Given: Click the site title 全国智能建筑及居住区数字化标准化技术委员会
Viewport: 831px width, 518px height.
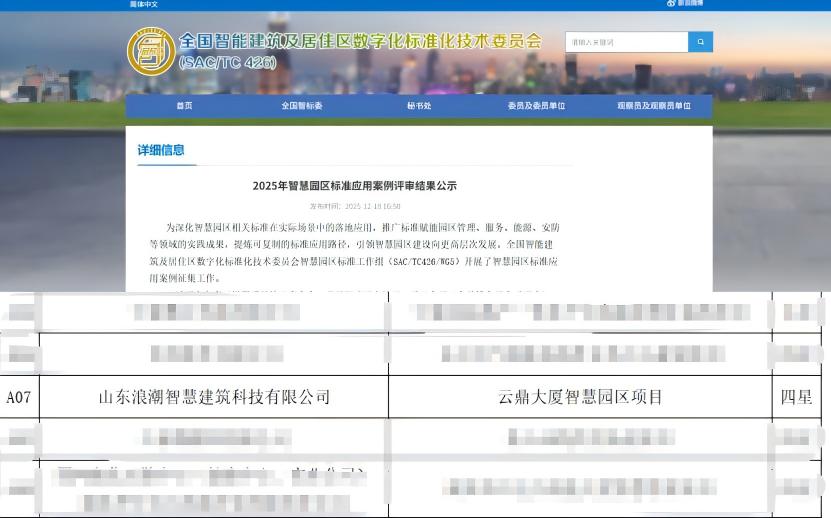Looking at the screenshot, I should pos(360,41).
